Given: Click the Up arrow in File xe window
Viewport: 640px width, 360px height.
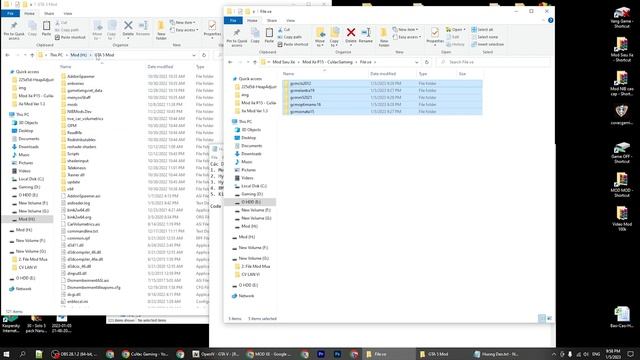Looking at the screenshot, I should [x=255, y=62].
